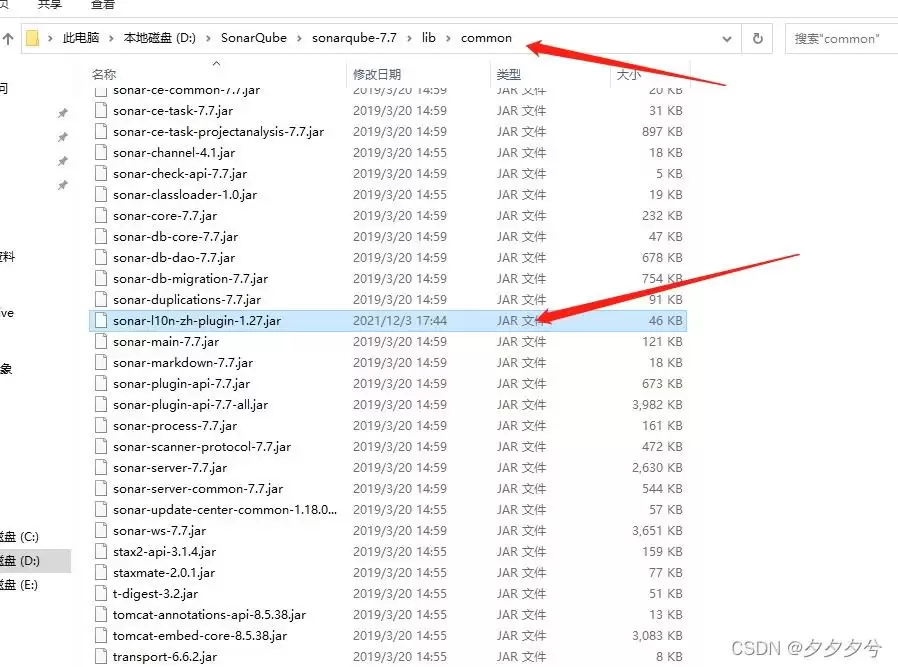This screenshot has height=667, width=898.
Task: Click file name 'tomcat-annotations-api-8.5.38.jar'
Action: tap(209, 615)
